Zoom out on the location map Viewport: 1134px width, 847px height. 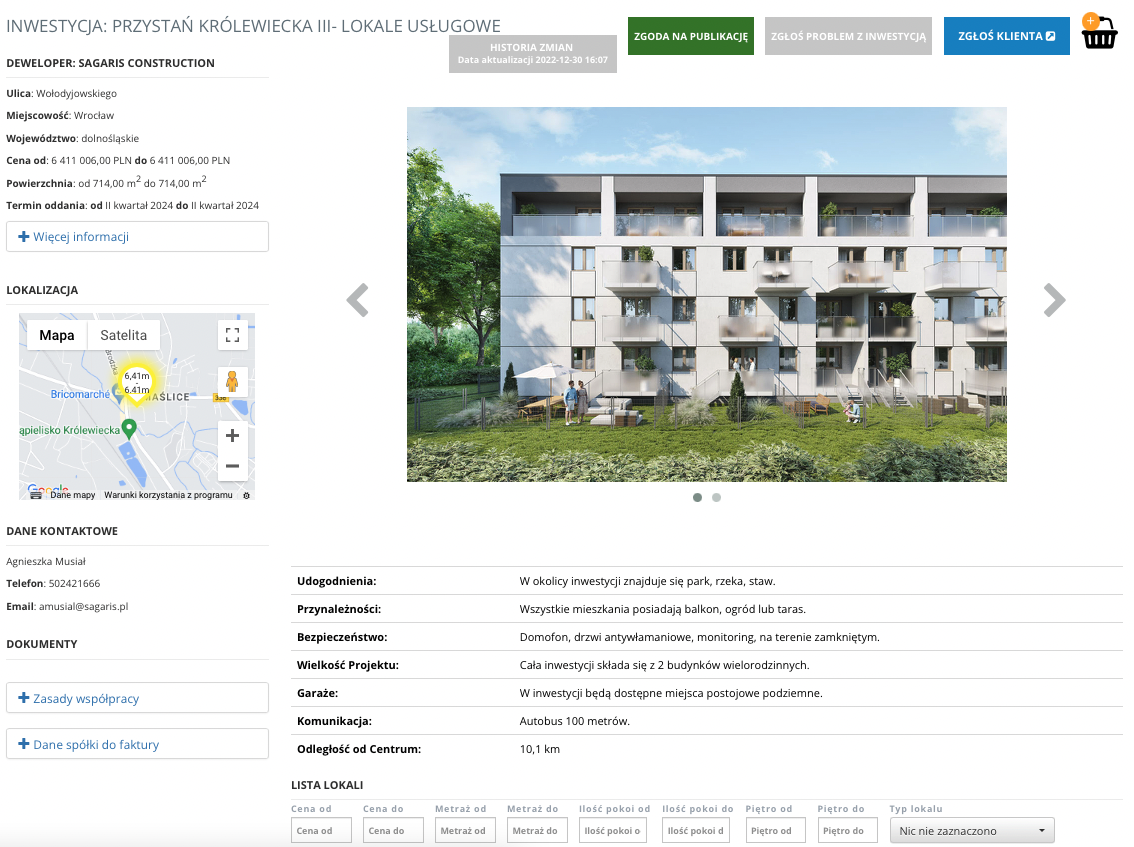tap(232, 466)
